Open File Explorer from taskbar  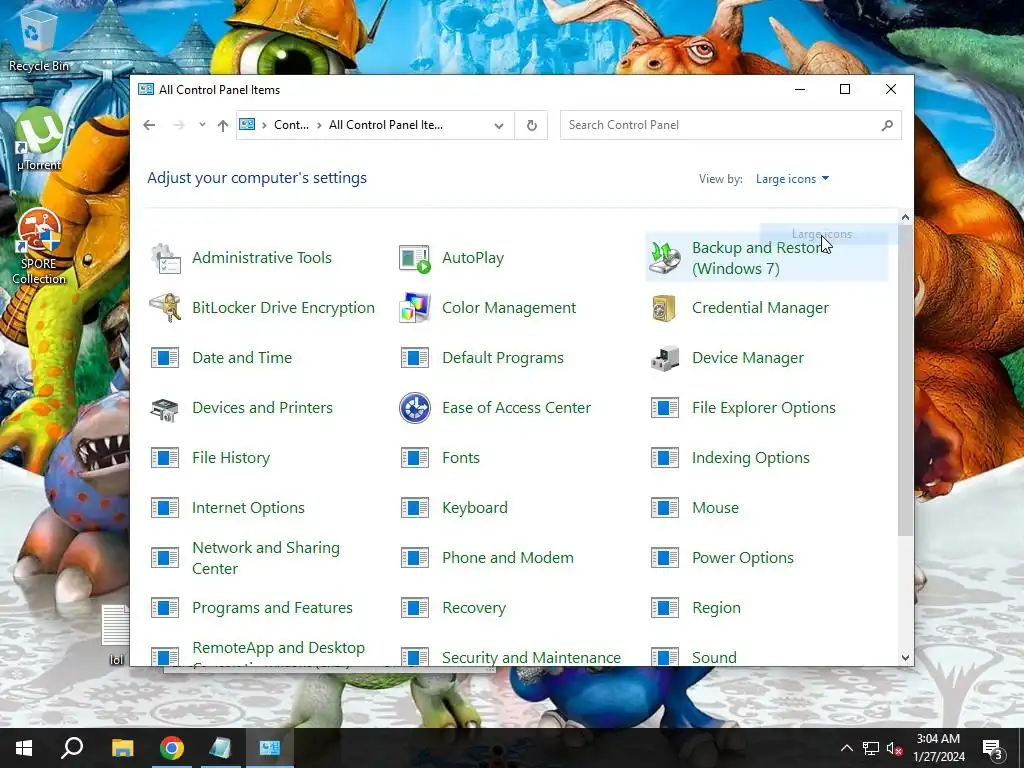pos(123,748)
